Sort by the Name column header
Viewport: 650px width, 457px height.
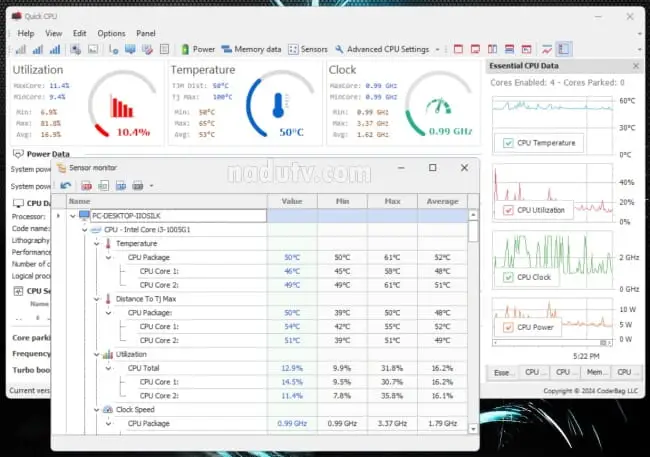[x=167, y=201]
